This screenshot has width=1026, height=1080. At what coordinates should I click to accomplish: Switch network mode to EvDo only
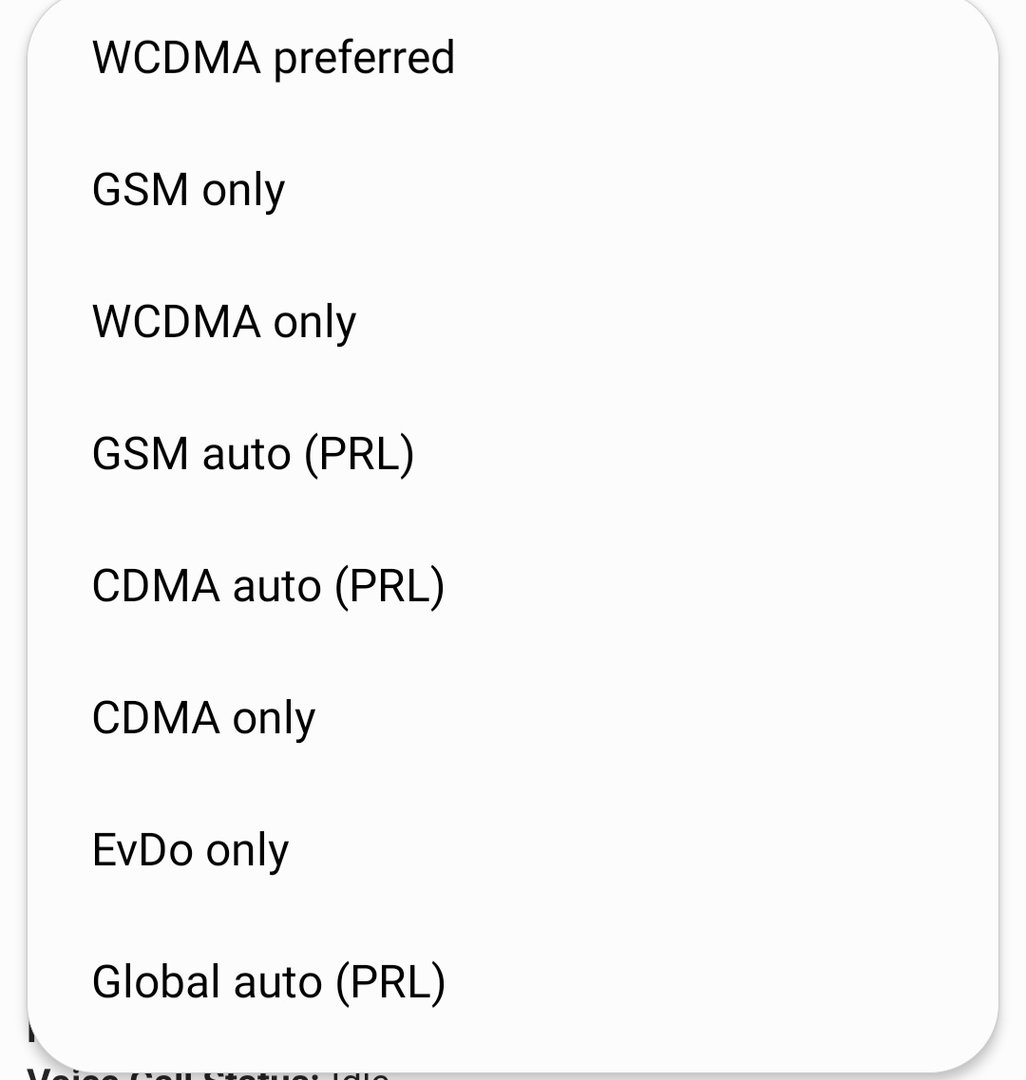tap(513, 849)
